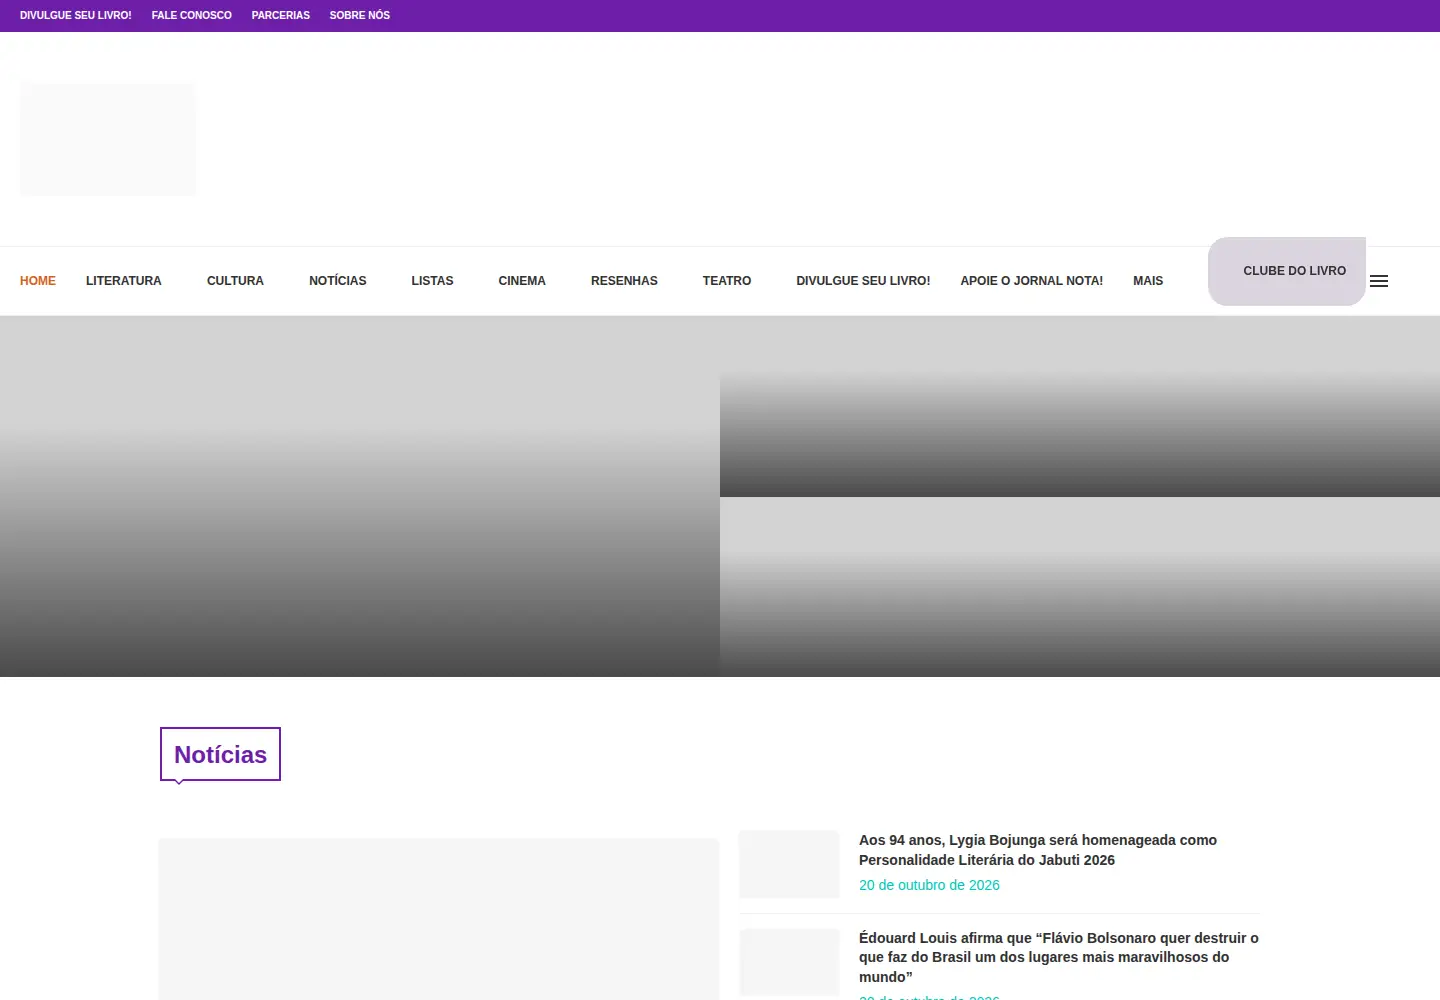Go to Parcerias page
Image resolution: width=1440 pixels, height=1000 pixels.
pos(281,15)
